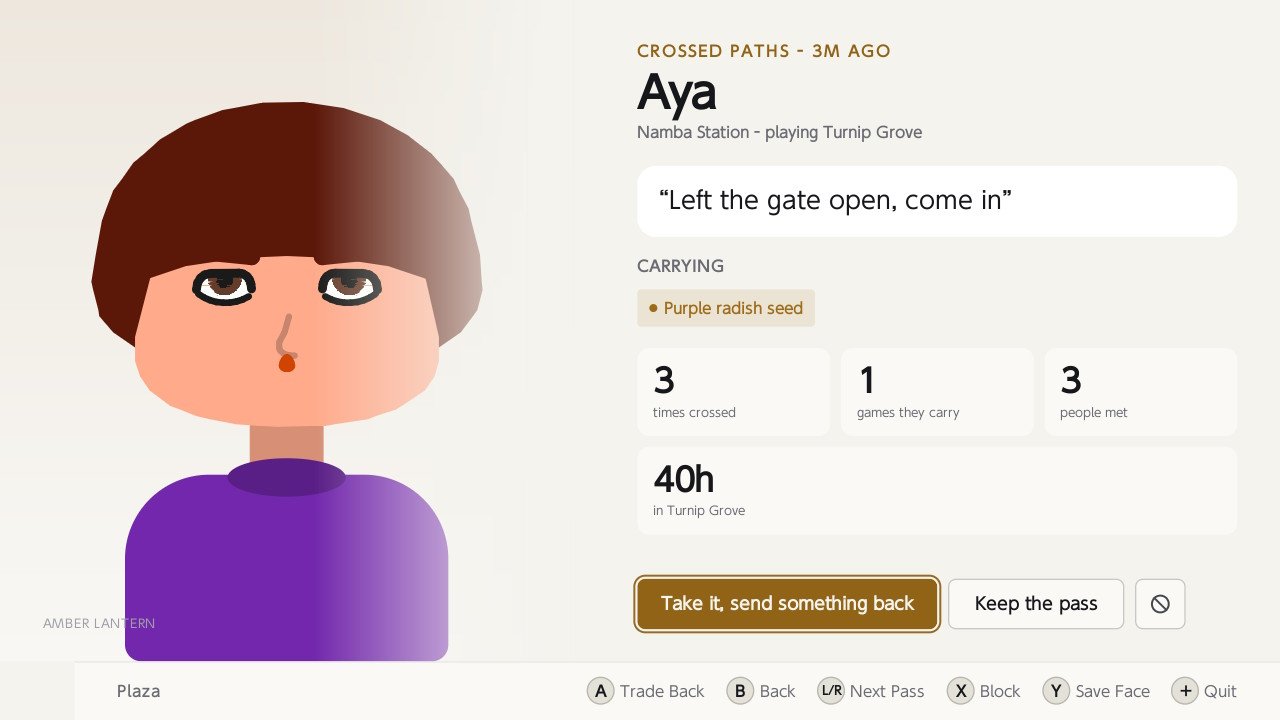1280x720 pixels.
Task: Click the Aya name heading
Action: click(x=677, y=92)
